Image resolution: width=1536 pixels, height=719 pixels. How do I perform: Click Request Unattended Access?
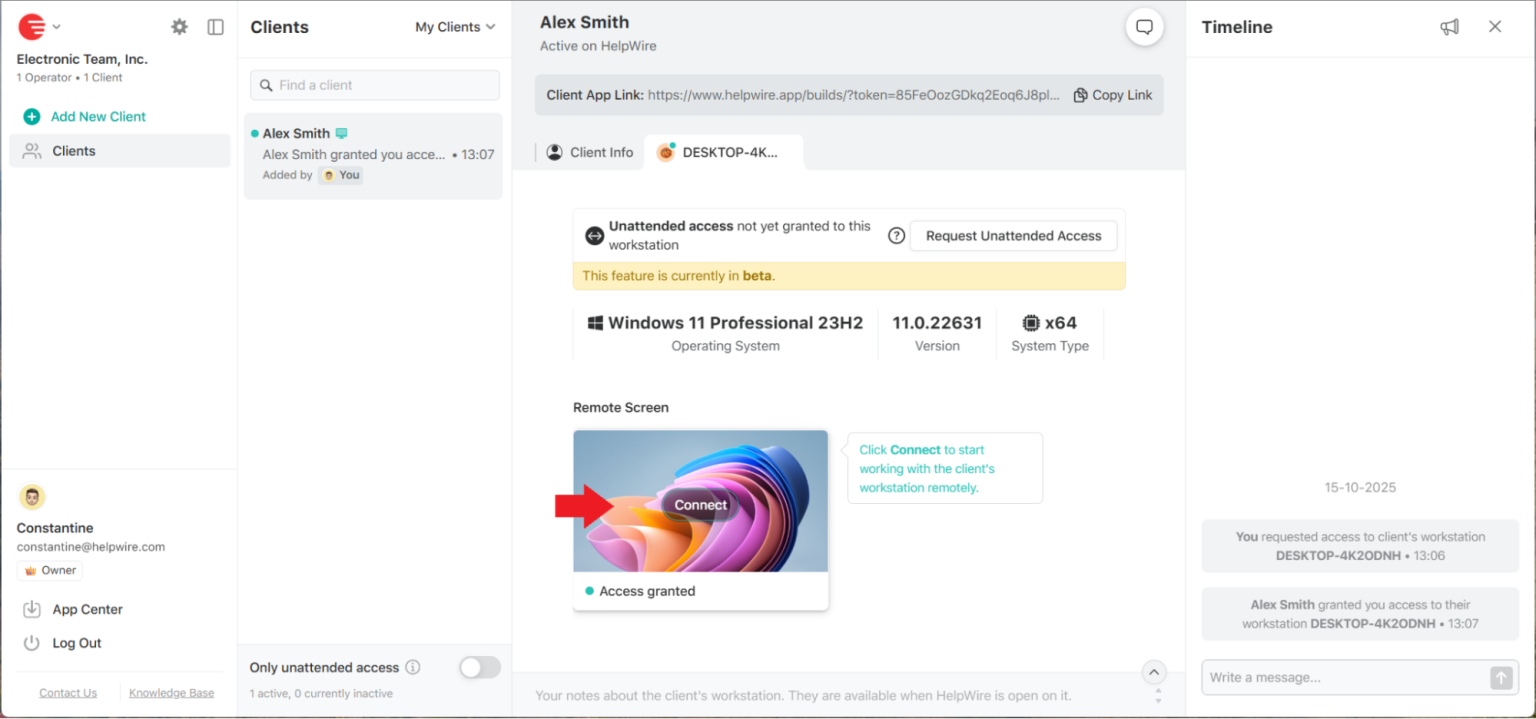point(1012,235)
